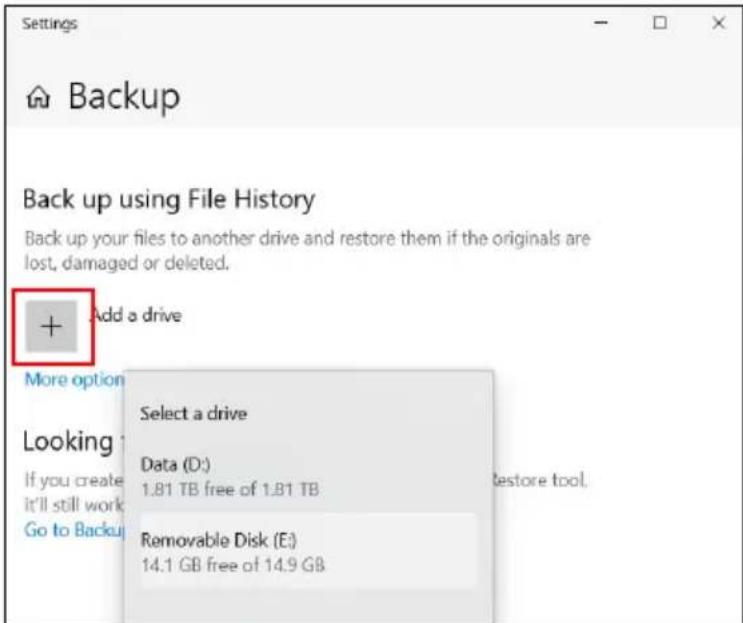Click the Backup page heading

pyautogui.click(x=124, y=96)
